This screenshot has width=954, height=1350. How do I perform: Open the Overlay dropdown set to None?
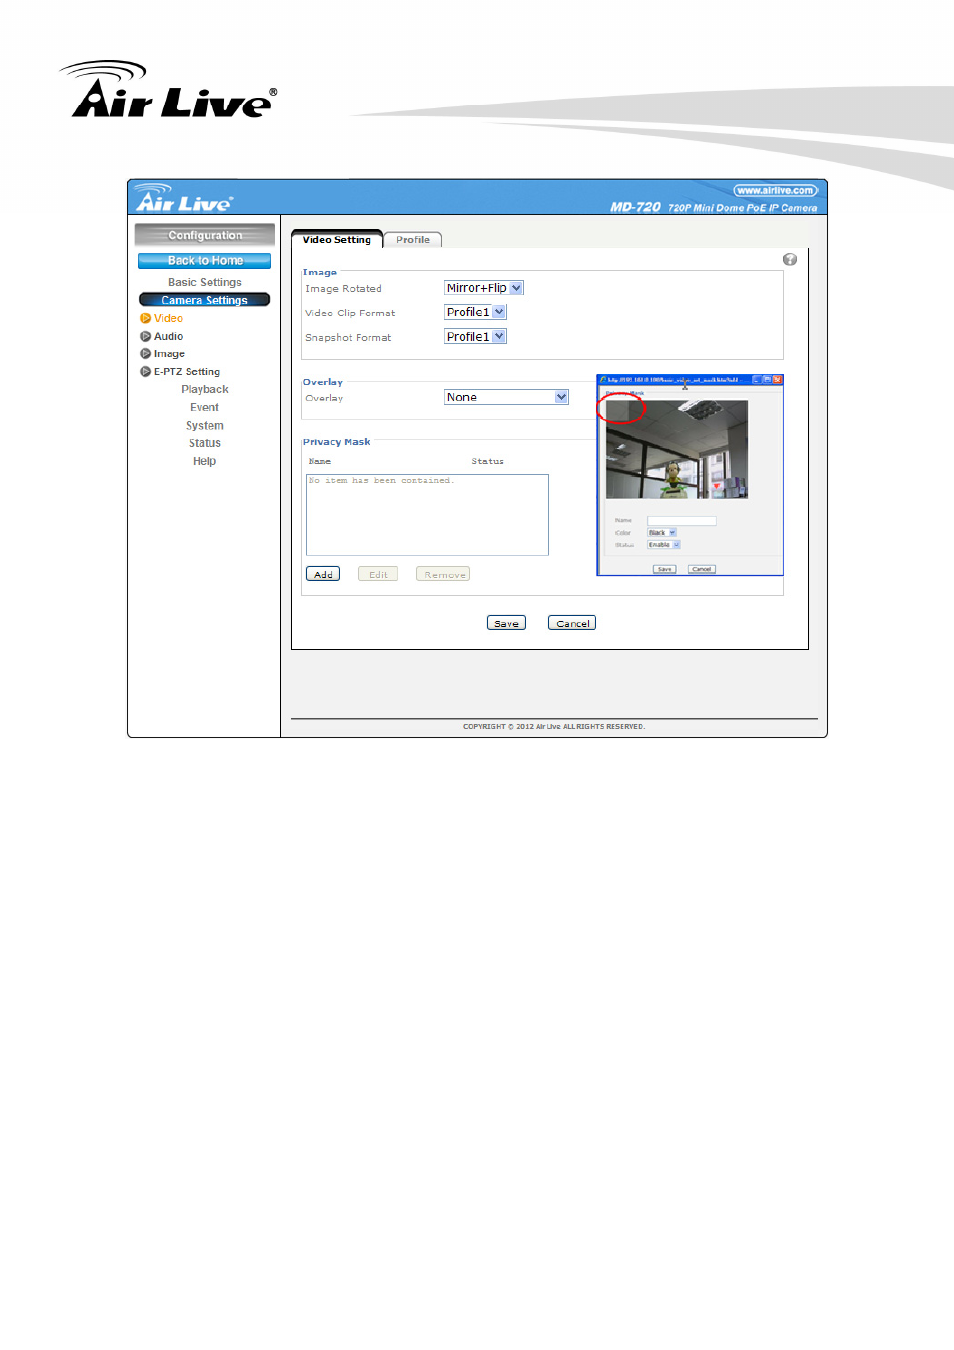click(x=507, y=397)
